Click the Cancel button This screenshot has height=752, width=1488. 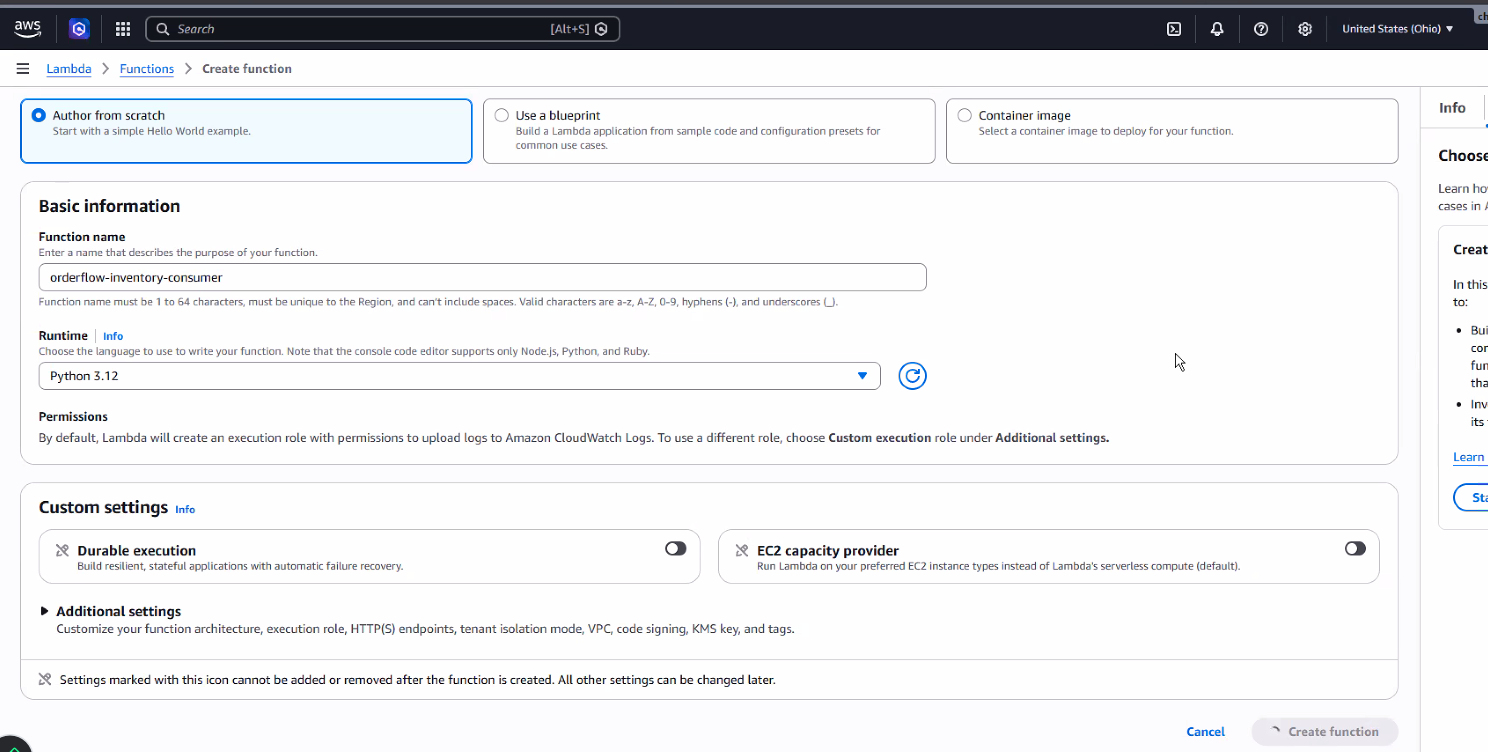[1206, 732]
